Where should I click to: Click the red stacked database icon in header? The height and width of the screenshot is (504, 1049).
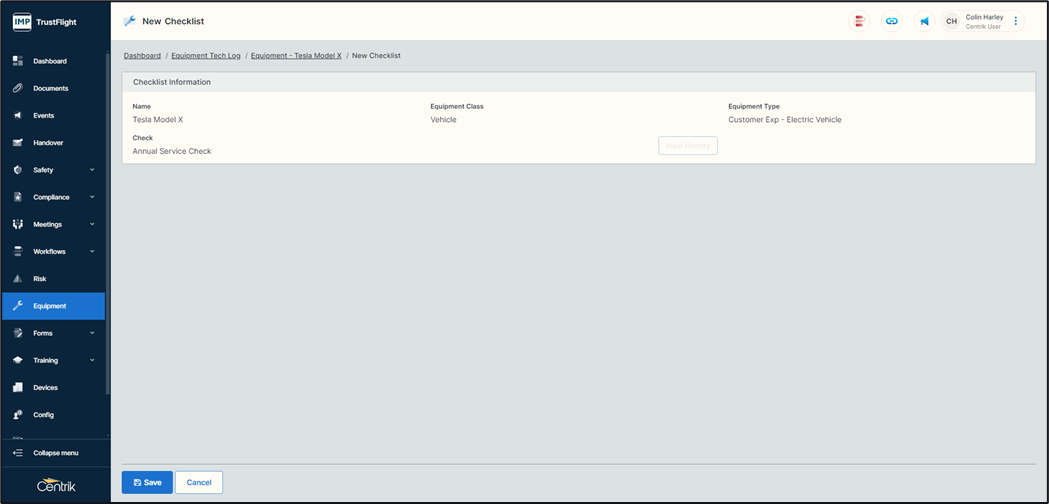click(x=859, y=21)
